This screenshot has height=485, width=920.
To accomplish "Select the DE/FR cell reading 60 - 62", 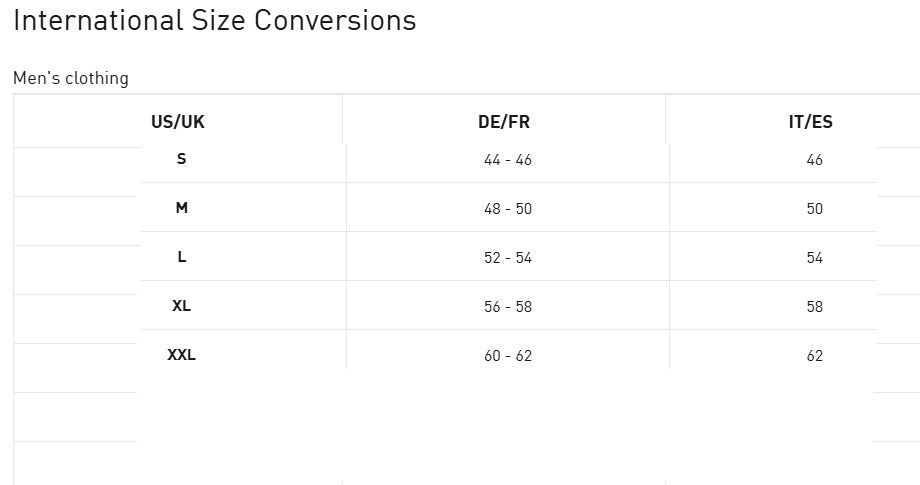I will pyautogui.click(x=508, y=356).
